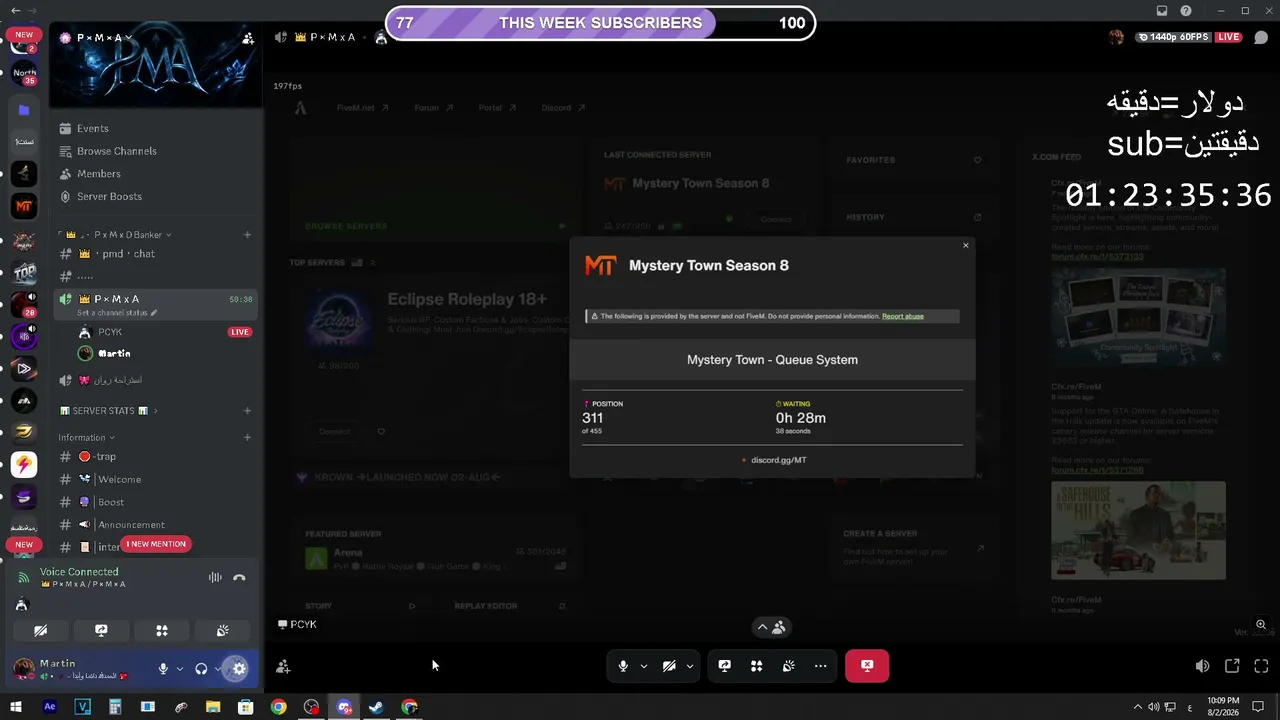This screenshot has width=1280, height=720.
Task: Enter fullscreen for the stream
Action: [1261, 666]
